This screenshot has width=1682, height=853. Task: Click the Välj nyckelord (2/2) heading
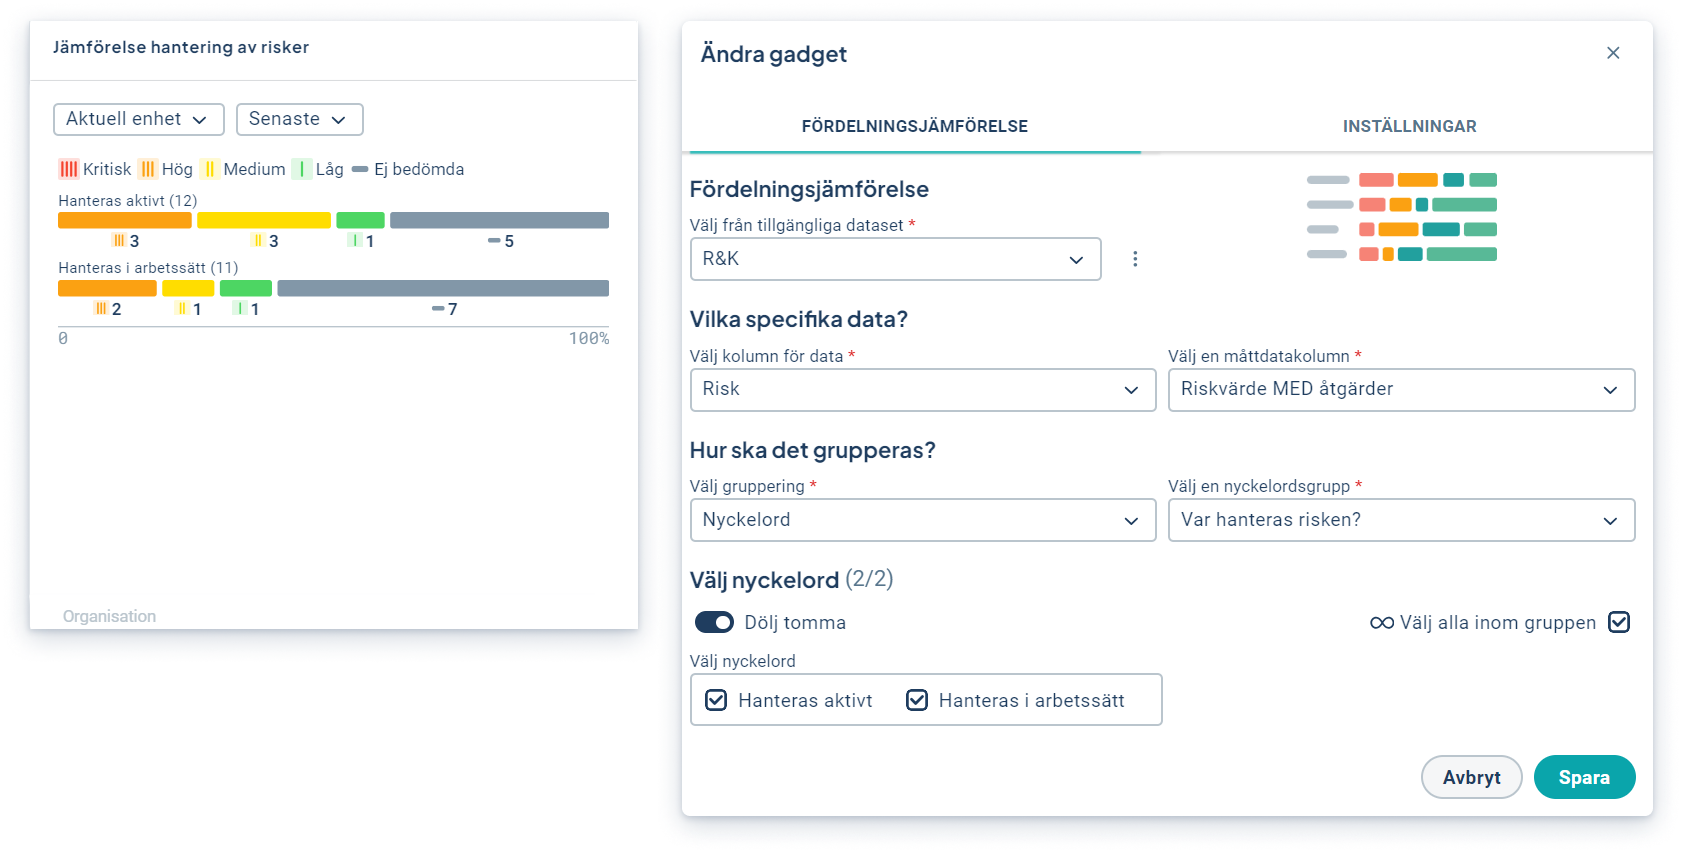click(791, 580)
